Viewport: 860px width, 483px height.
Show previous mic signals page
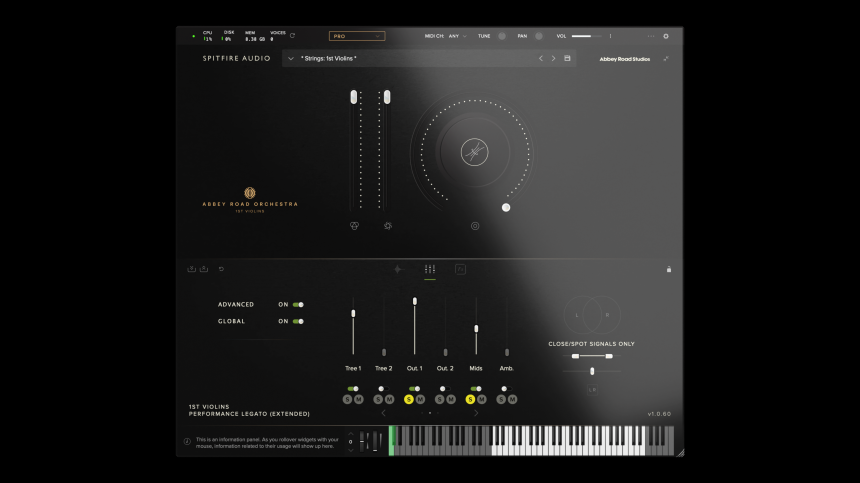383,413
